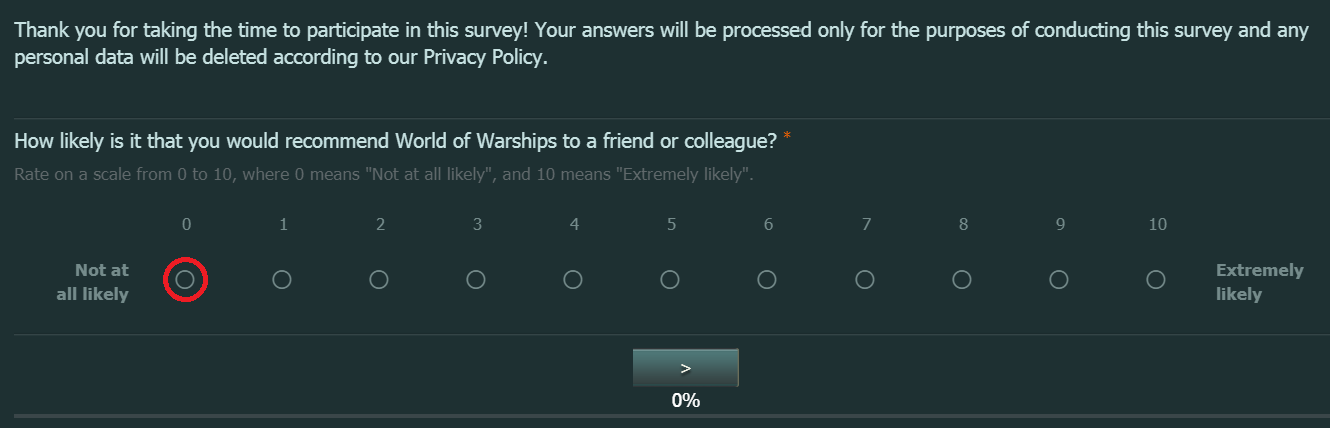Screen dimensions: 1331x428
Task: Choose the radio button for rating 9
Action: 1059,280
